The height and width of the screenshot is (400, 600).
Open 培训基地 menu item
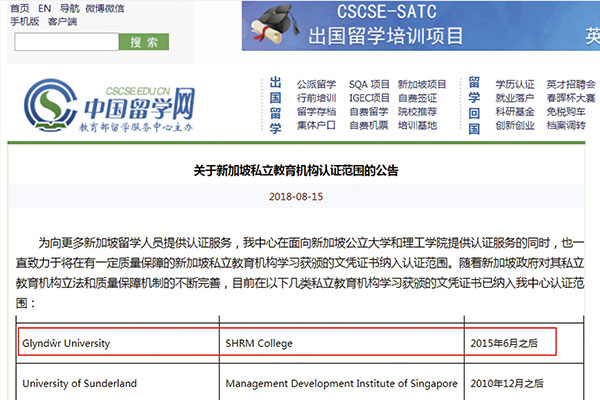coord(417,125)
